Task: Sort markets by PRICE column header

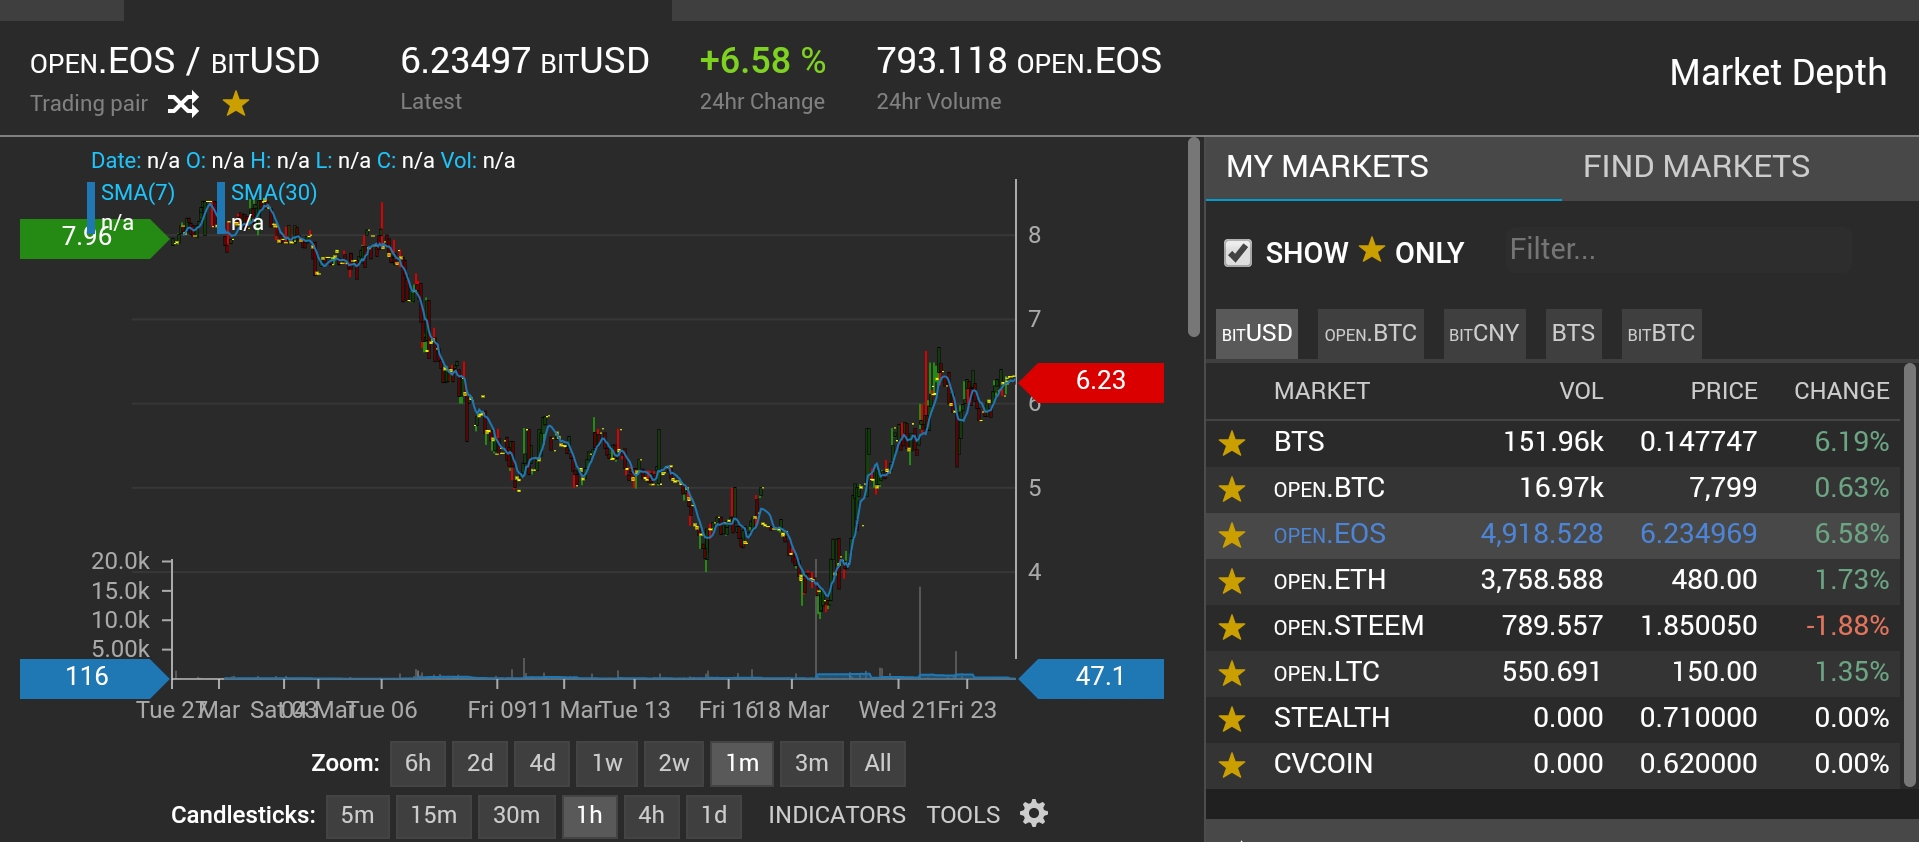Action: [x=1724, y=391]
